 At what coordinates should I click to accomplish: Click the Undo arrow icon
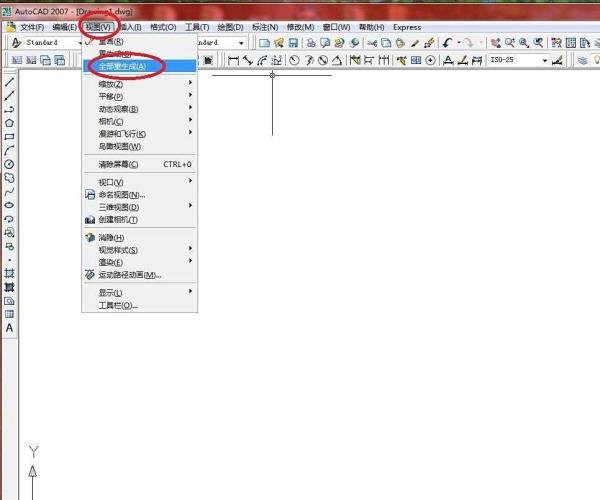coord(447,43)
